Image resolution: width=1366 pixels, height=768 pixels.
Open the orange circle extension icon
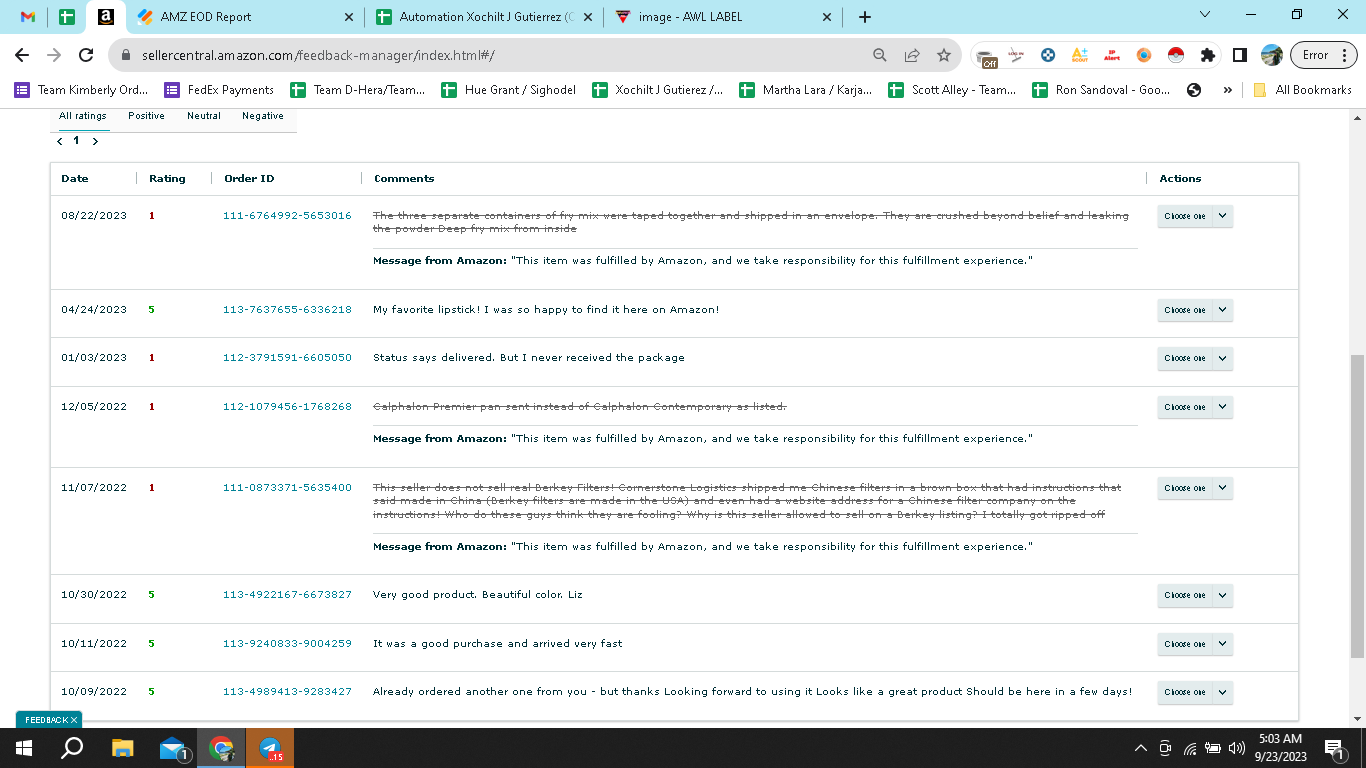[1143, 55]
